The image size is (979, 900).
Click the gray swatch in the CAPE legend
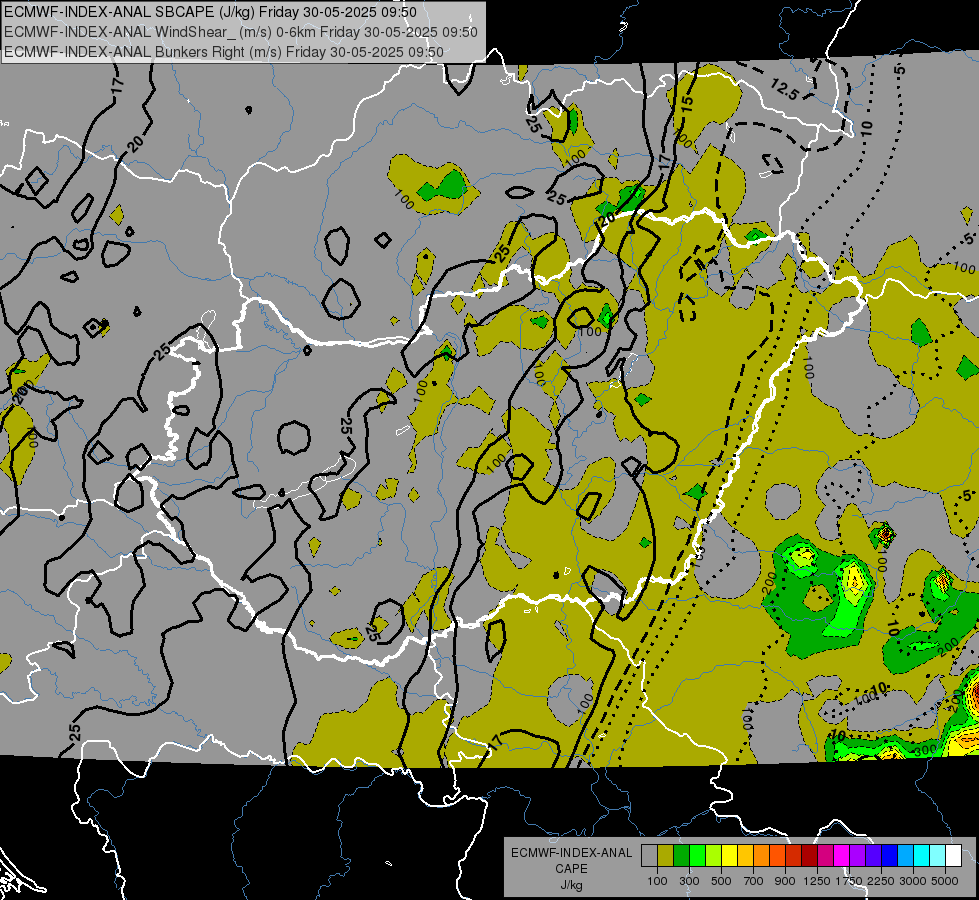click(649, 855)
